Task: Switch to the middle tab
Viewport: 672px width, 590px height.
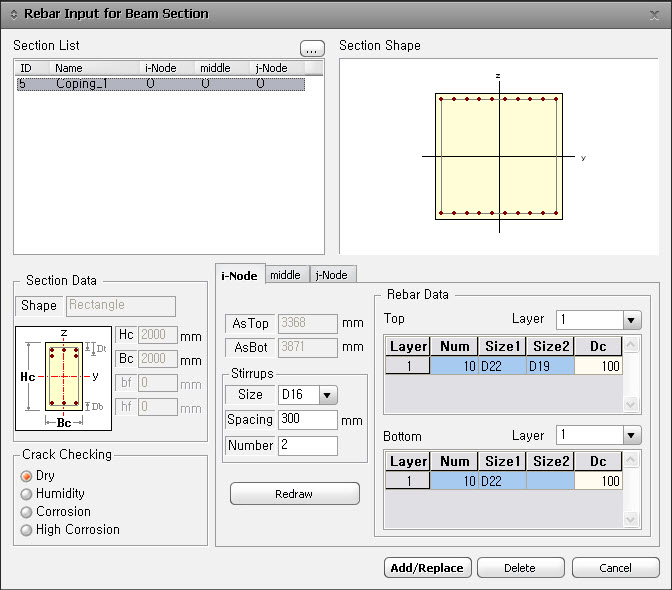Action: [x=285, y=275]
